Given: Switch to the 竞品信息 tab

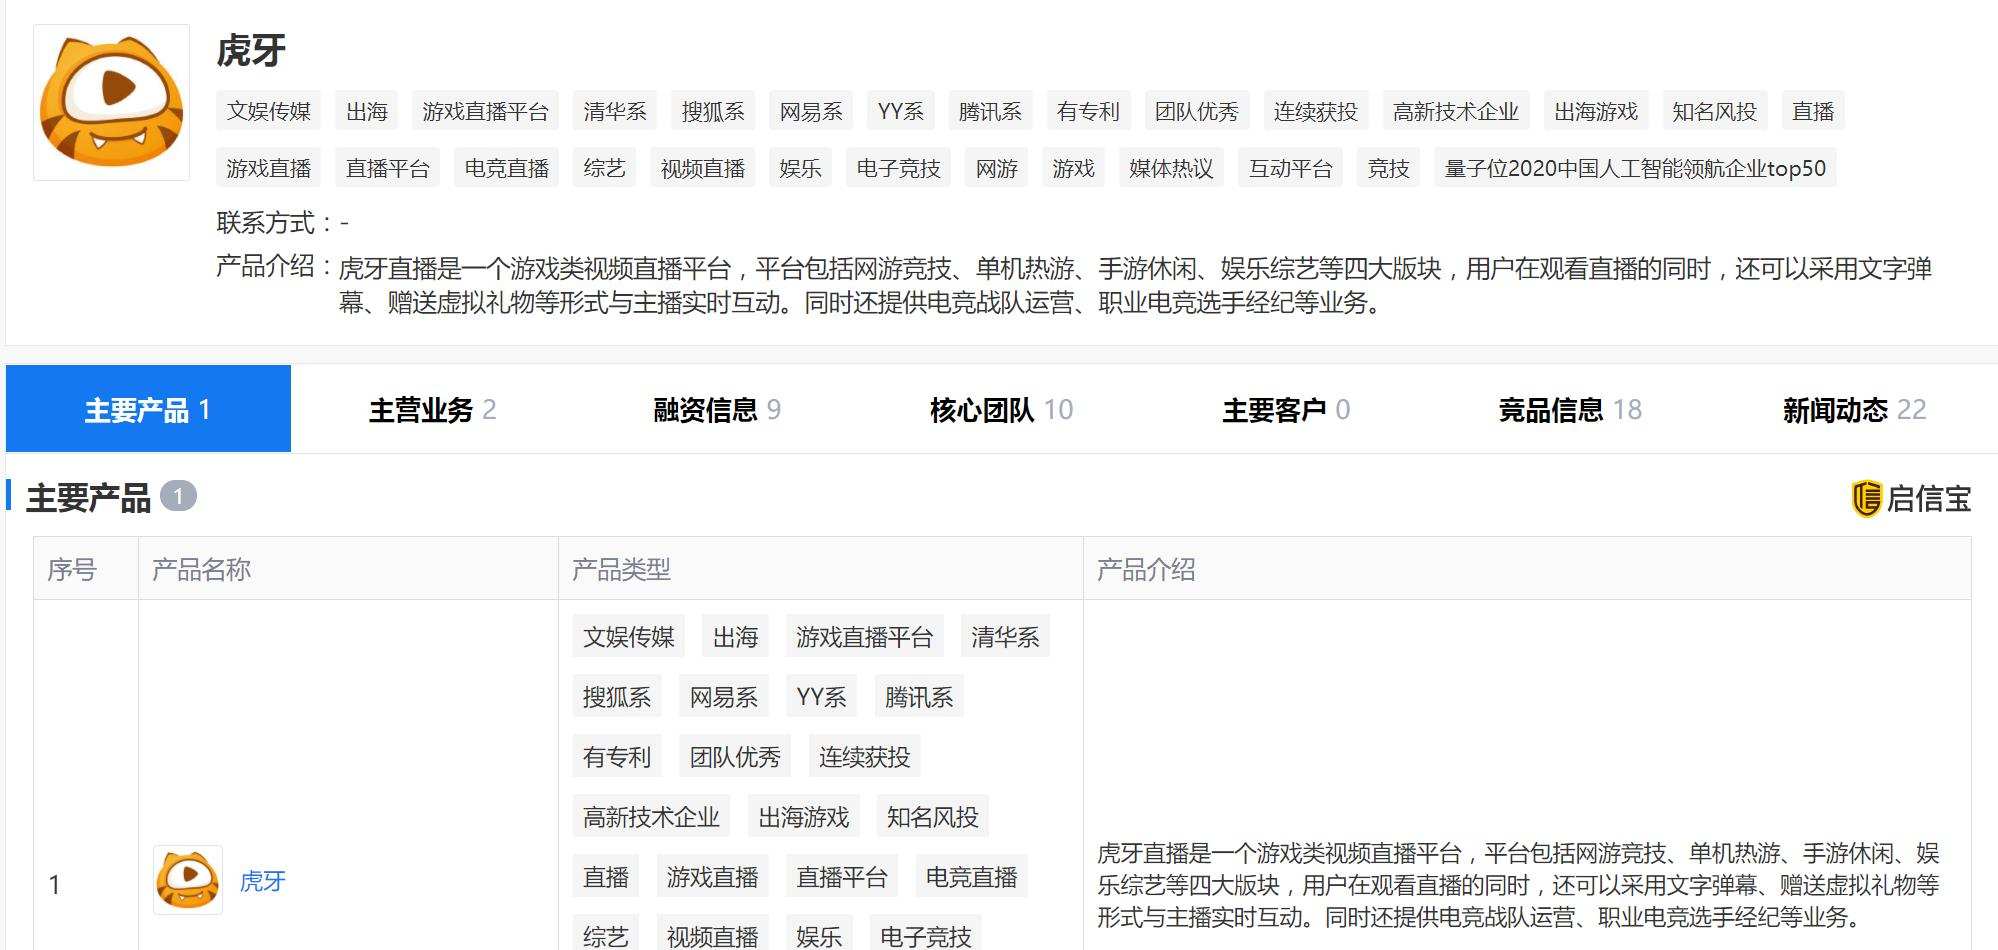Looking at the screenshot, I should (x=1555, y=408).
